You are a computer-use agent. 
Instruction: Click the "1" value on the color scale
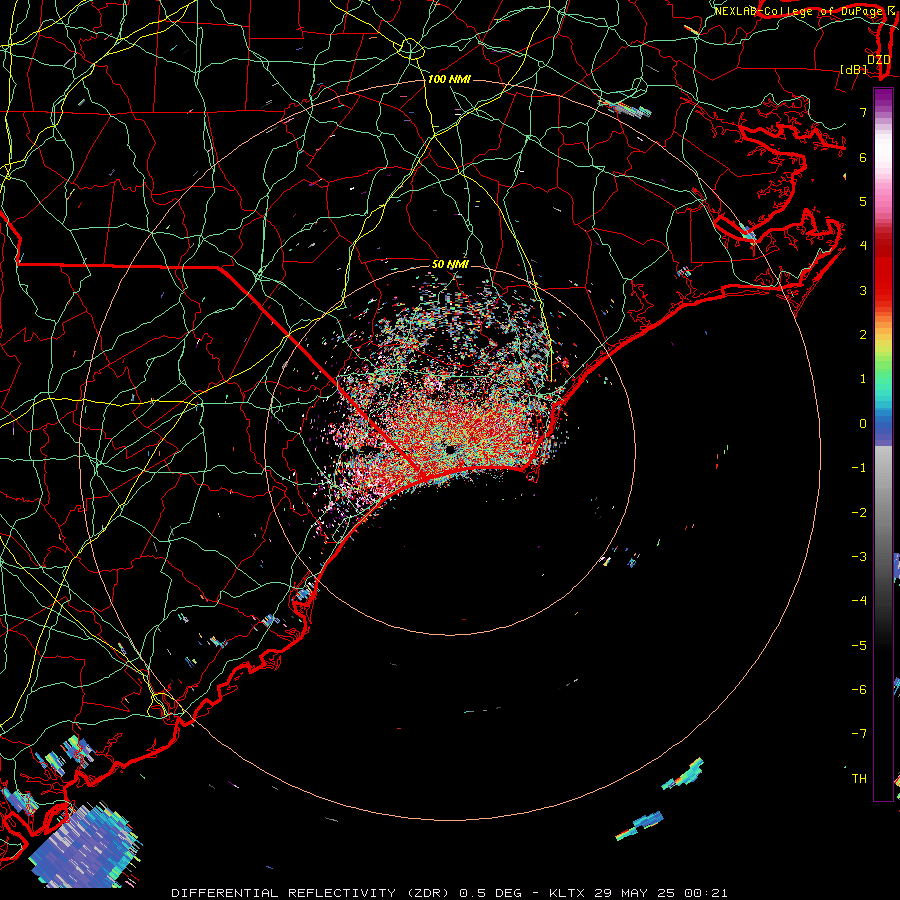coord(863,379)
